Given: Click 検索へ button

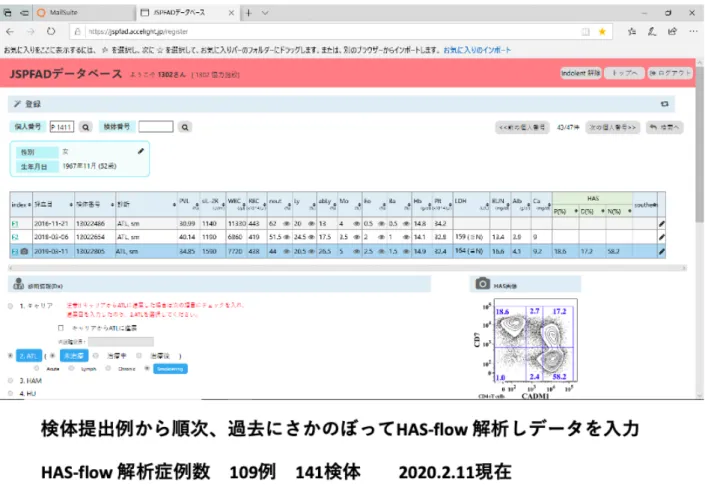Looking at the screenshot, I should click(665, 128).
